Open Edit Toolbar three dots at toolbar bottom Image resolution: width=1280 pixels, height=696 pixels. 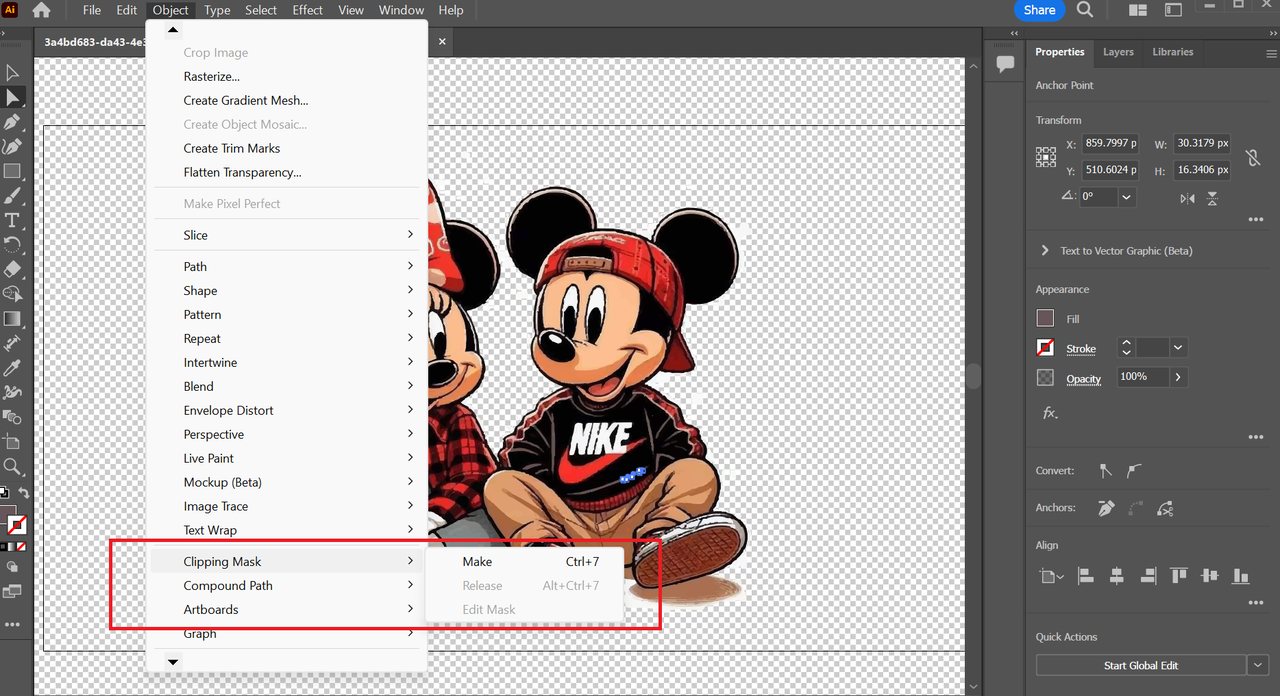point(12,625)
